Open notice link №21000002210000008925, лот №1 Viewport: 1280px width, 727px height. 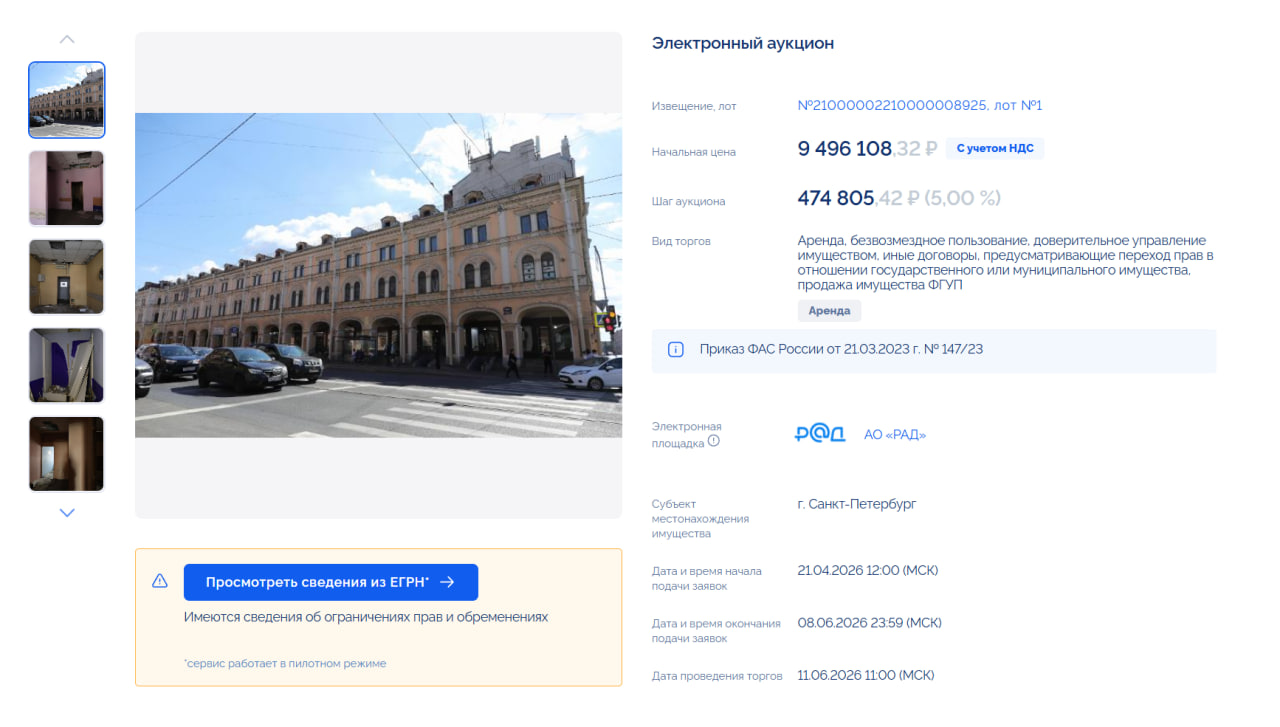(919, 106)
